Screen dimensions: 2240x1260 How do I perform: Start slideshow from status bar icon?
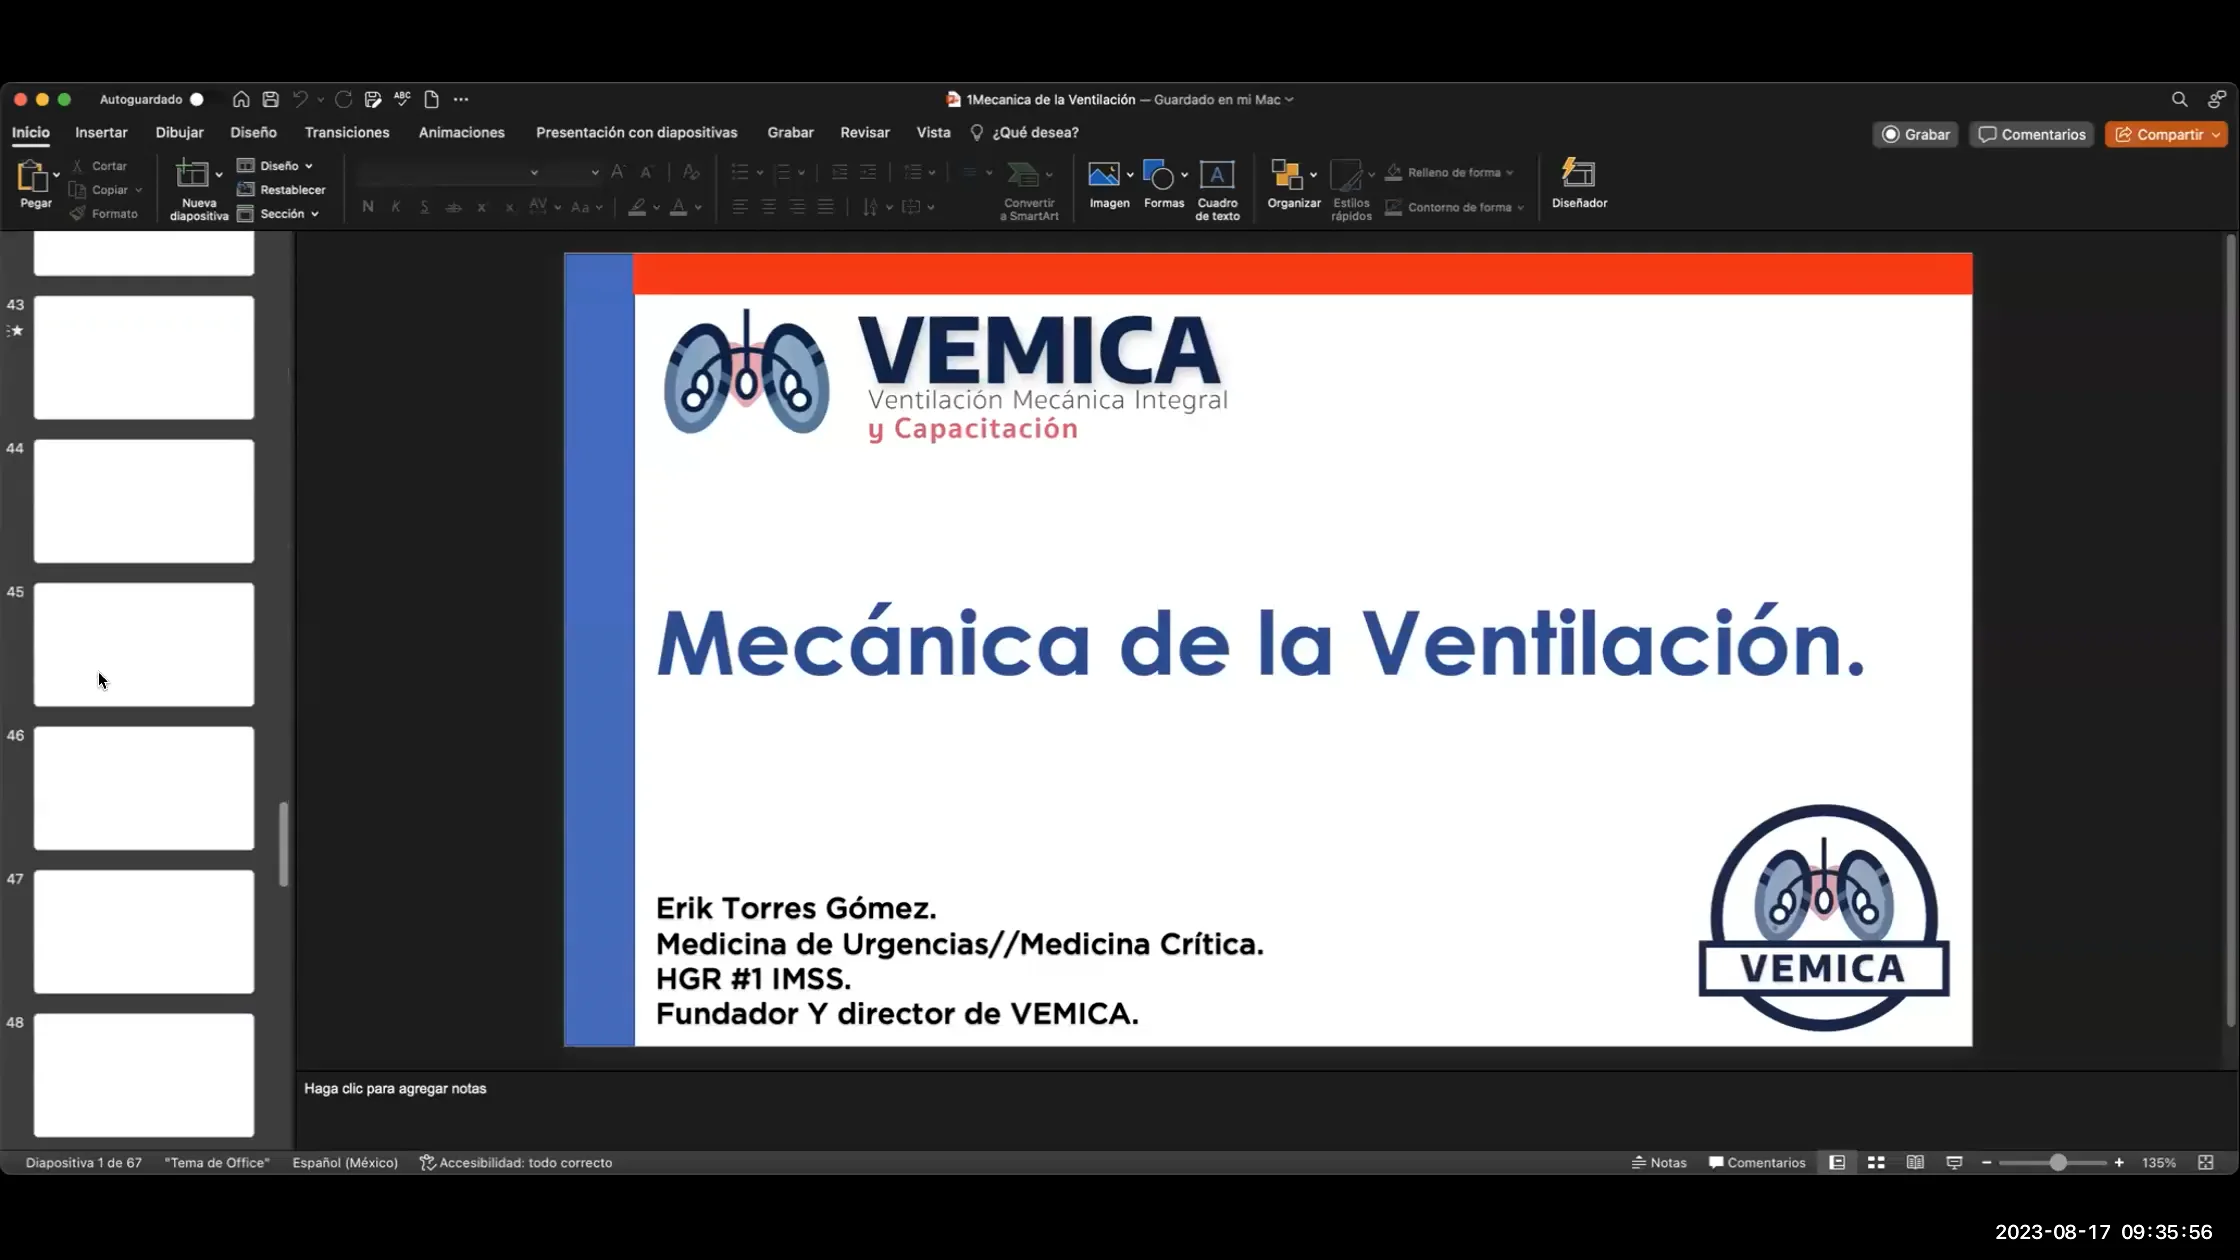point(1954,1162)
